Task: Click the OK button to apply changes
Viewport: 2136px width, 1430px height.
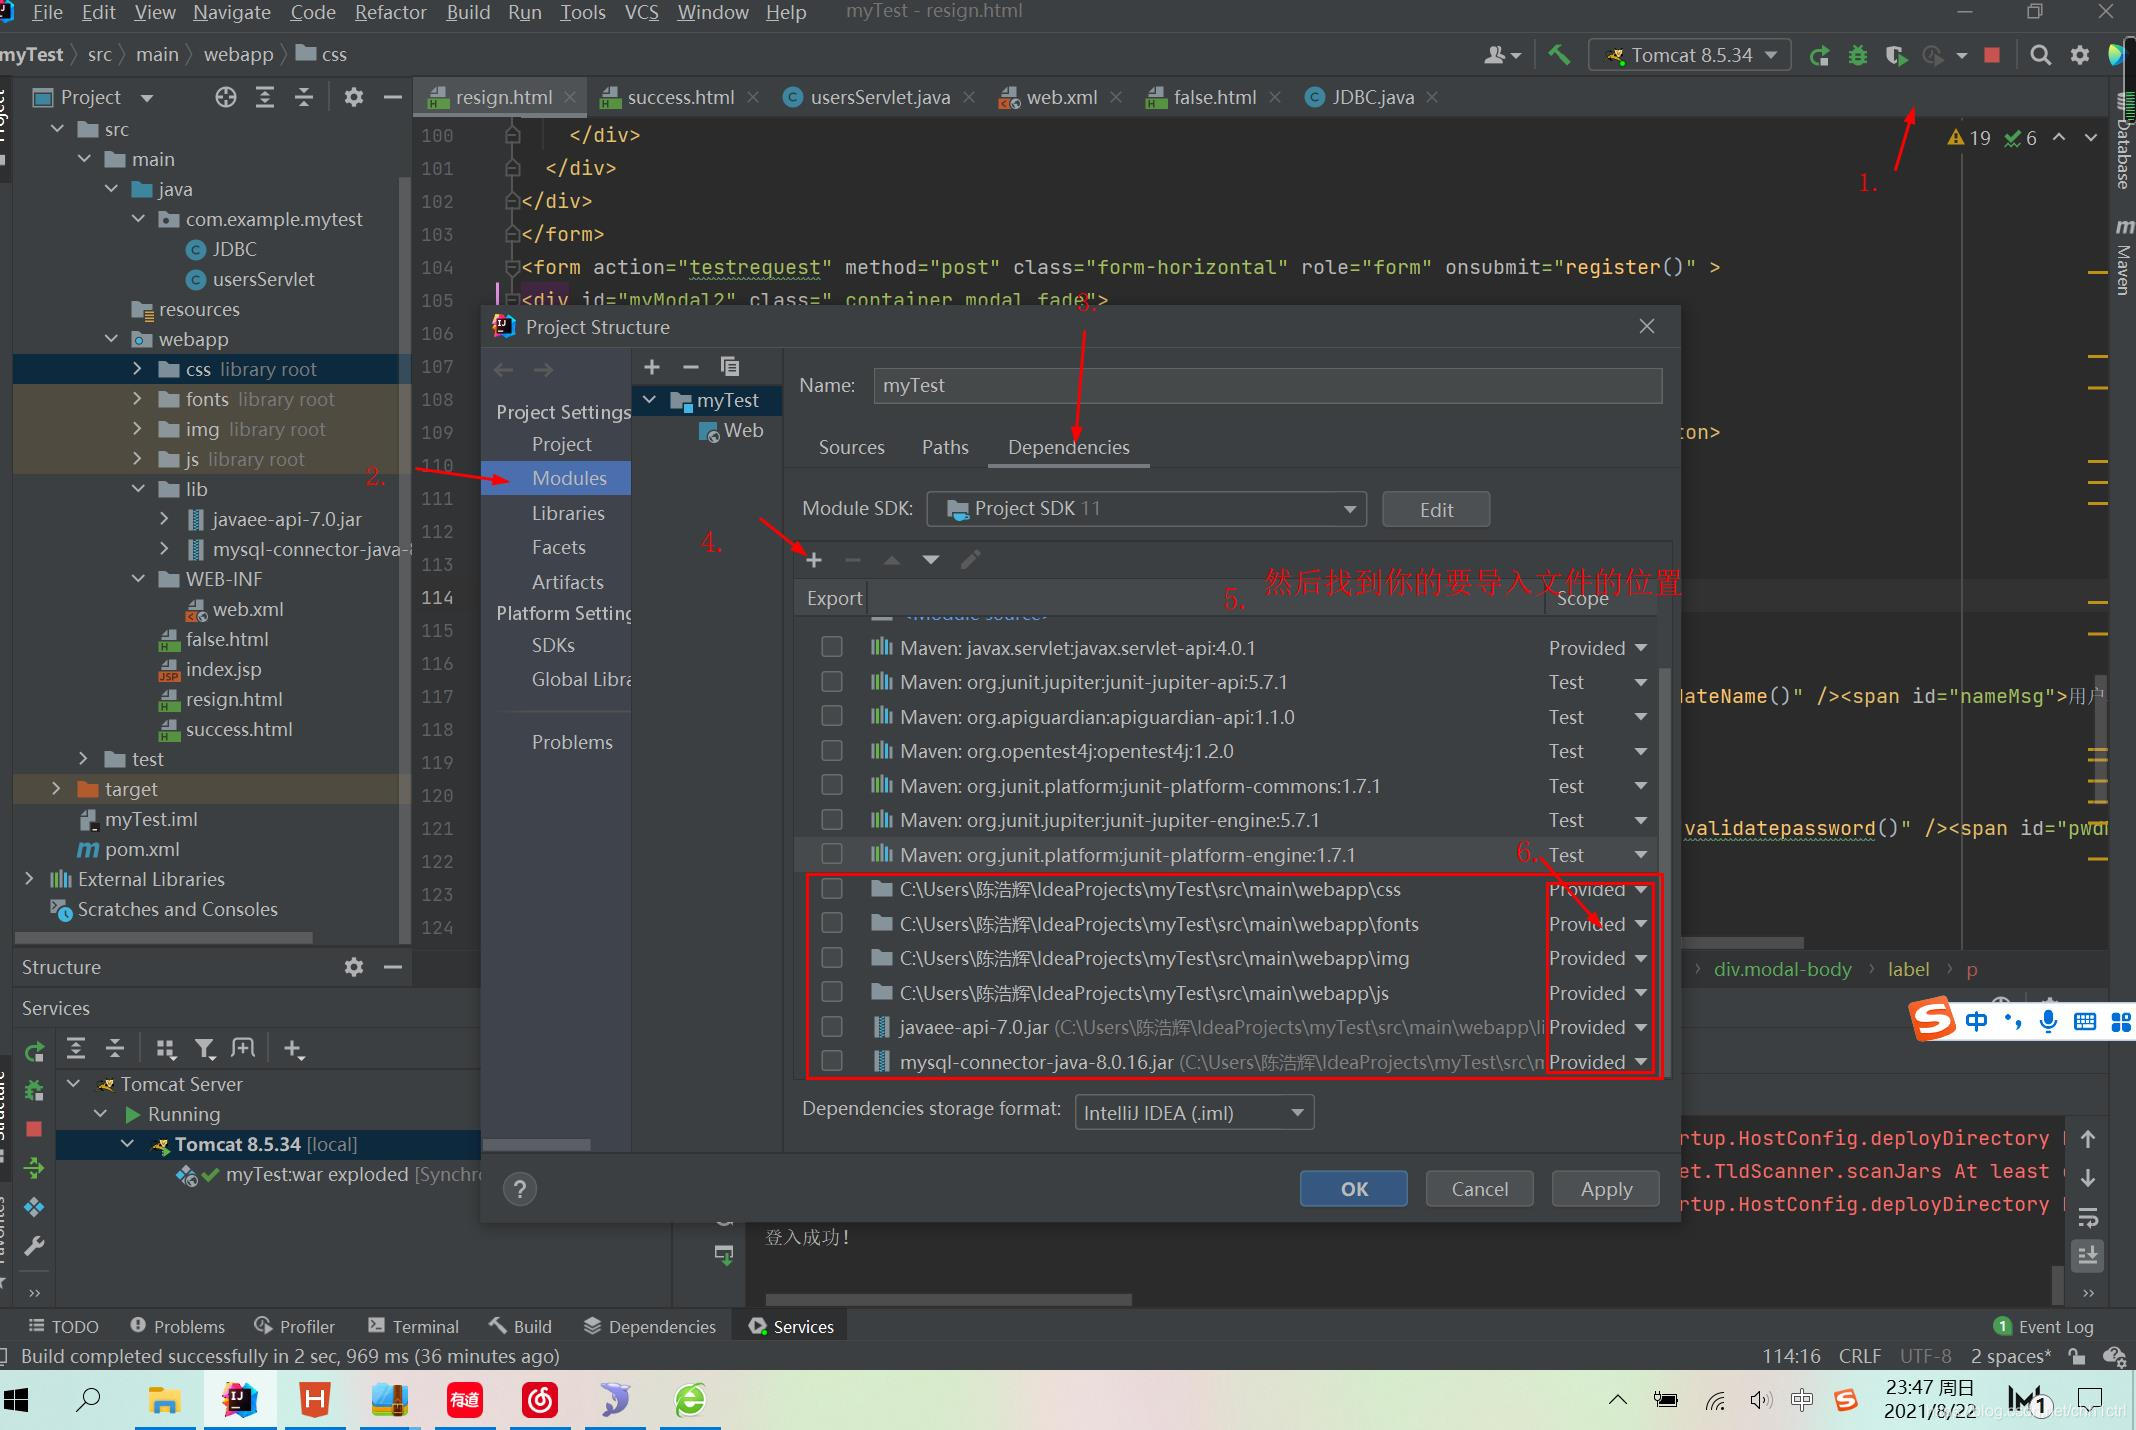Action: click(1354, 1189)
